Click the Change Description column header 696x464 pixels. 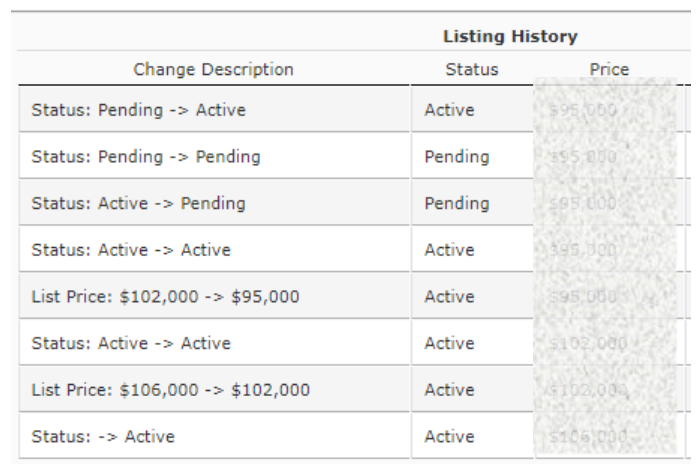214,70
